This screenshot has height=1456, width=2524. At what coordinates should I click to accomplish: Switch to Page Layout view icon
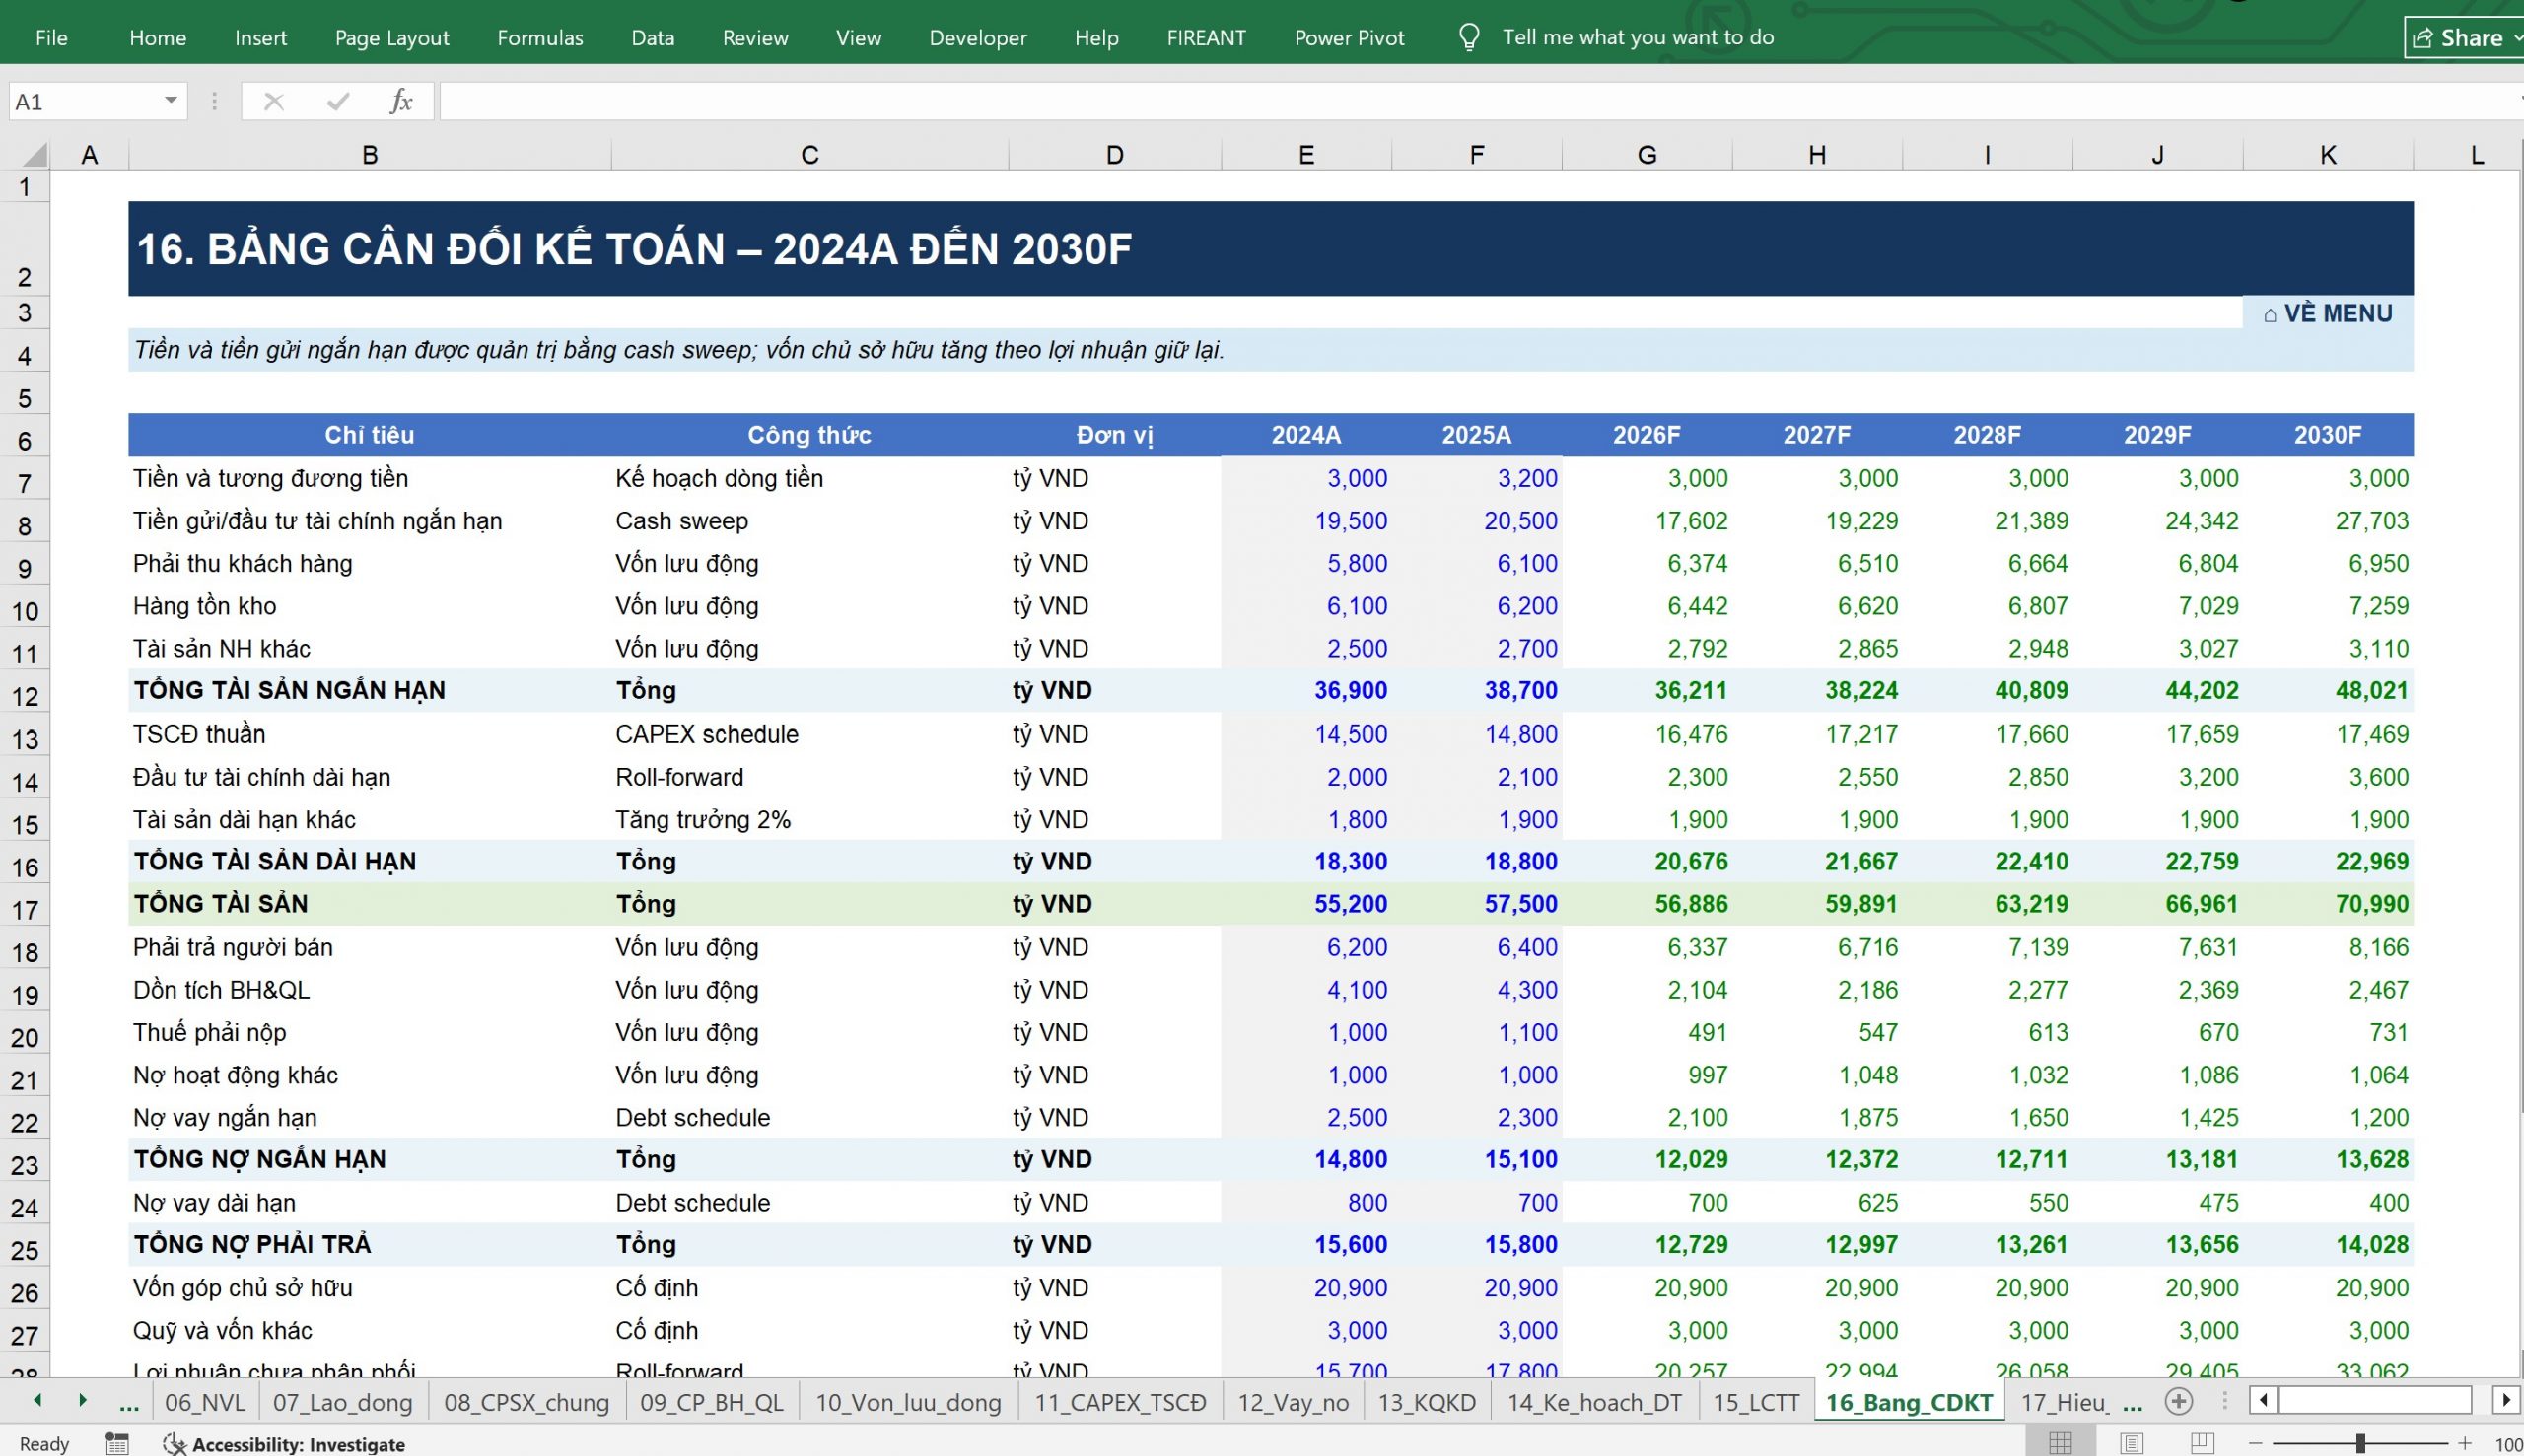coord(2132,1443)
